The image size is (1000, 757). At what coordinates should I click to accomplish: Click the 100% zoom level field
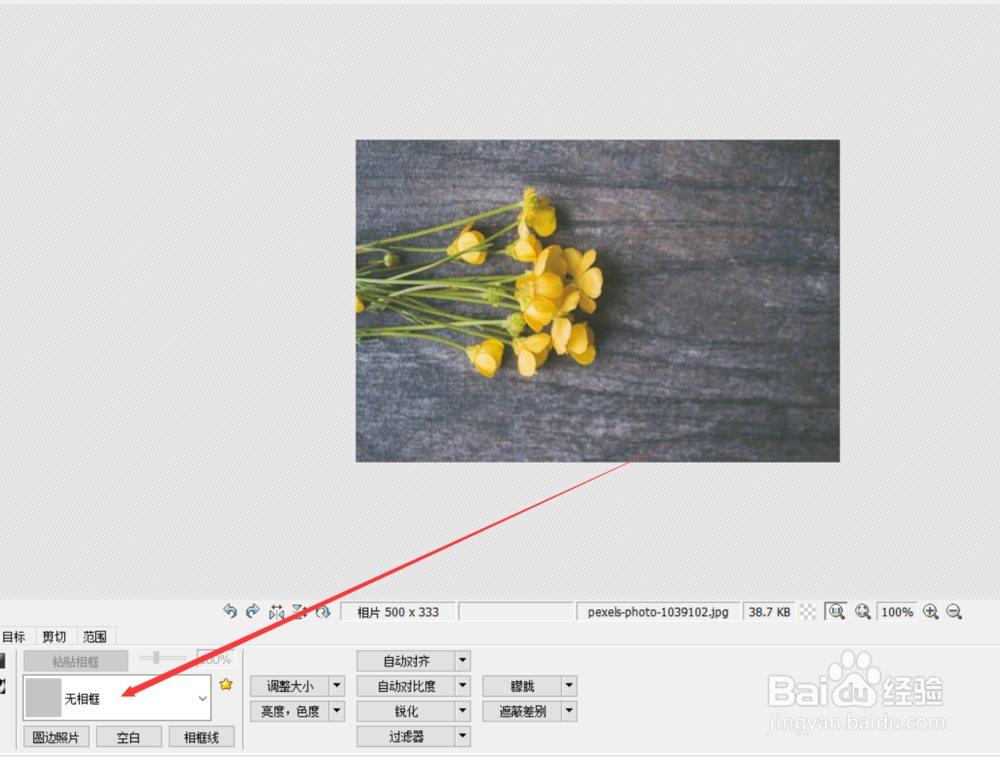pos(897,612)
